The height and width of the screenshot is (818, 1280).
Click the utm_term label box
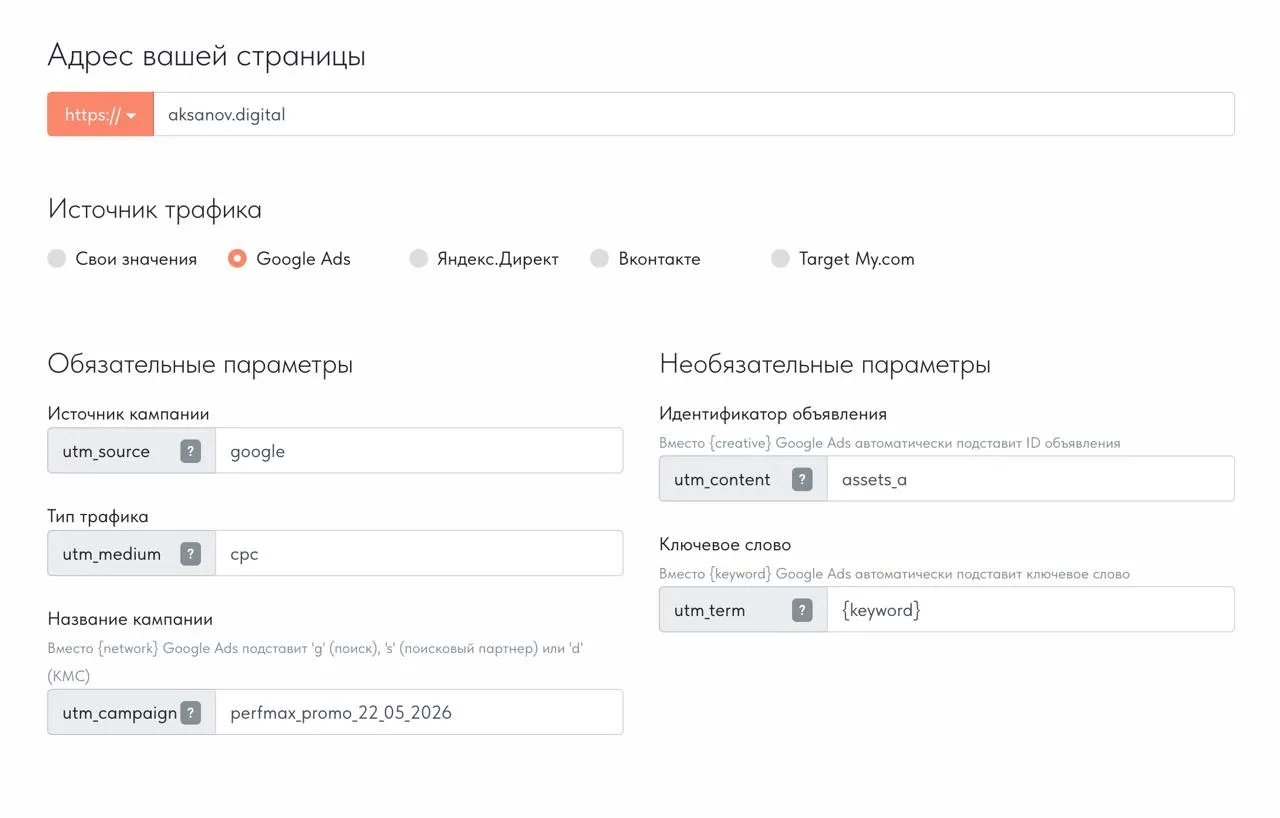pyautogui.click(x=743, y=610)
